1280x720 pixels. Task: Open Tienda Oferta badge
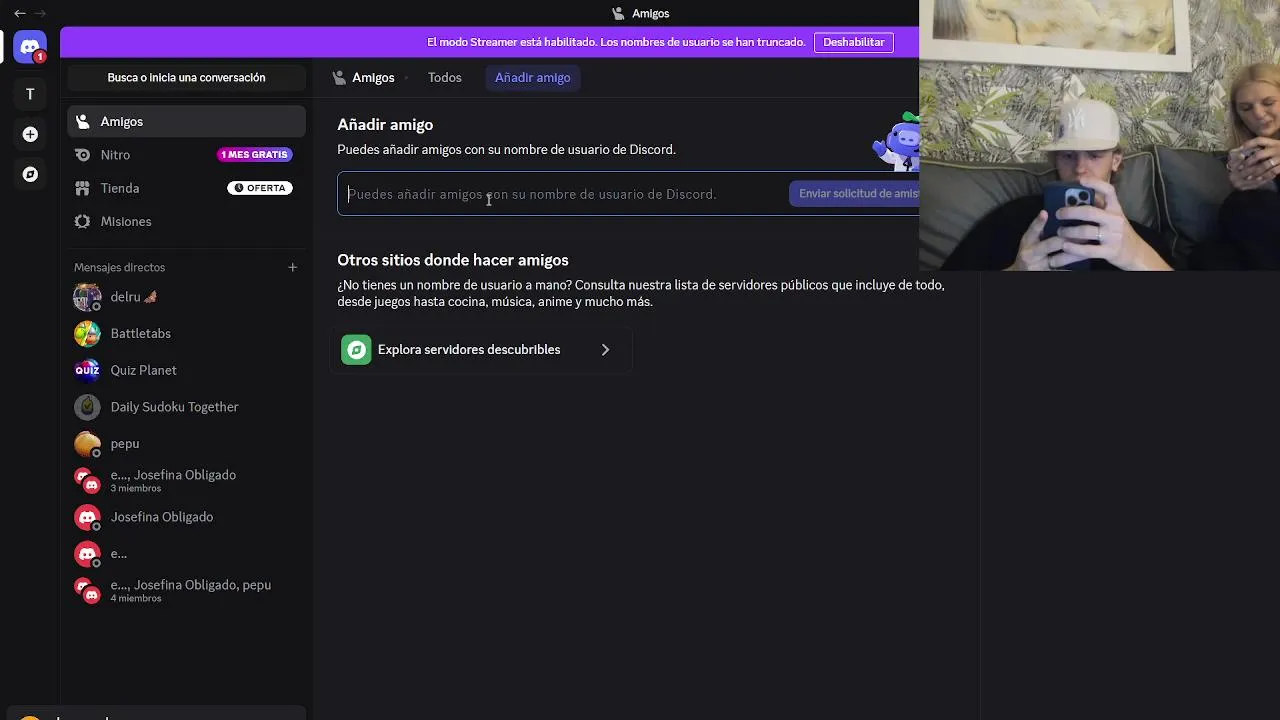[x=260, y=188]
